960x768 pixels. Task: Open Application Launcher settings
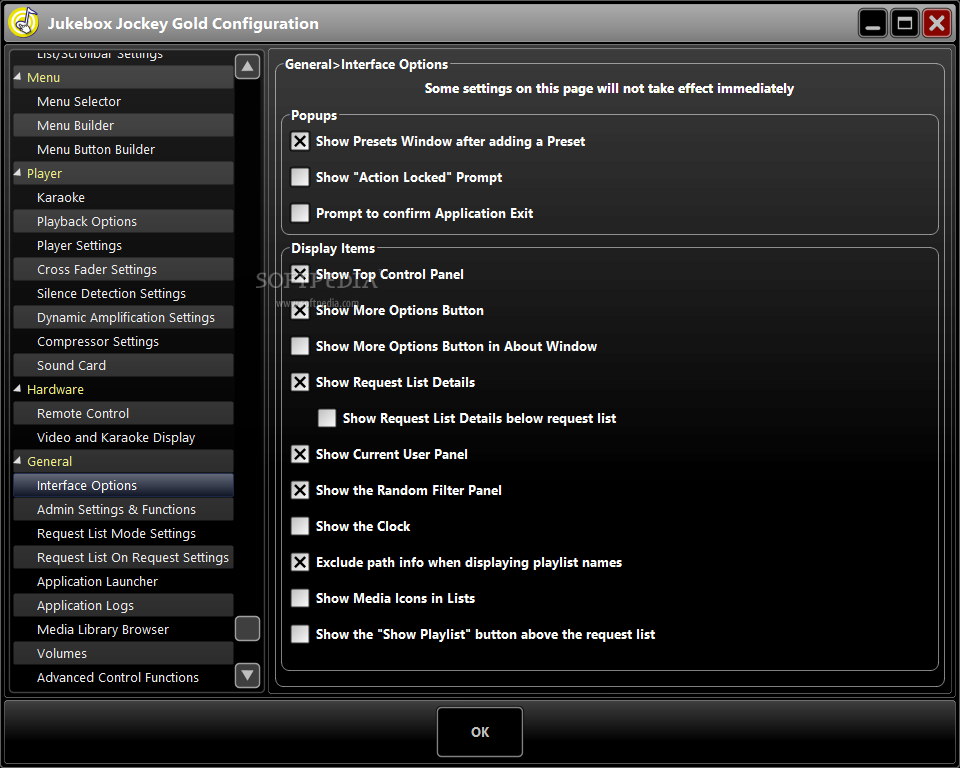(x=123, y=581)
